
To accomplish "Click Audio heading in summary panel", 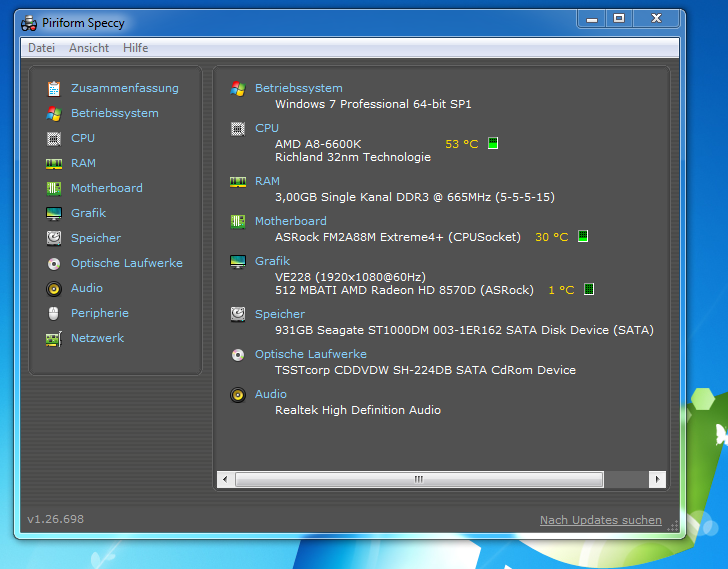I will 271,394.
